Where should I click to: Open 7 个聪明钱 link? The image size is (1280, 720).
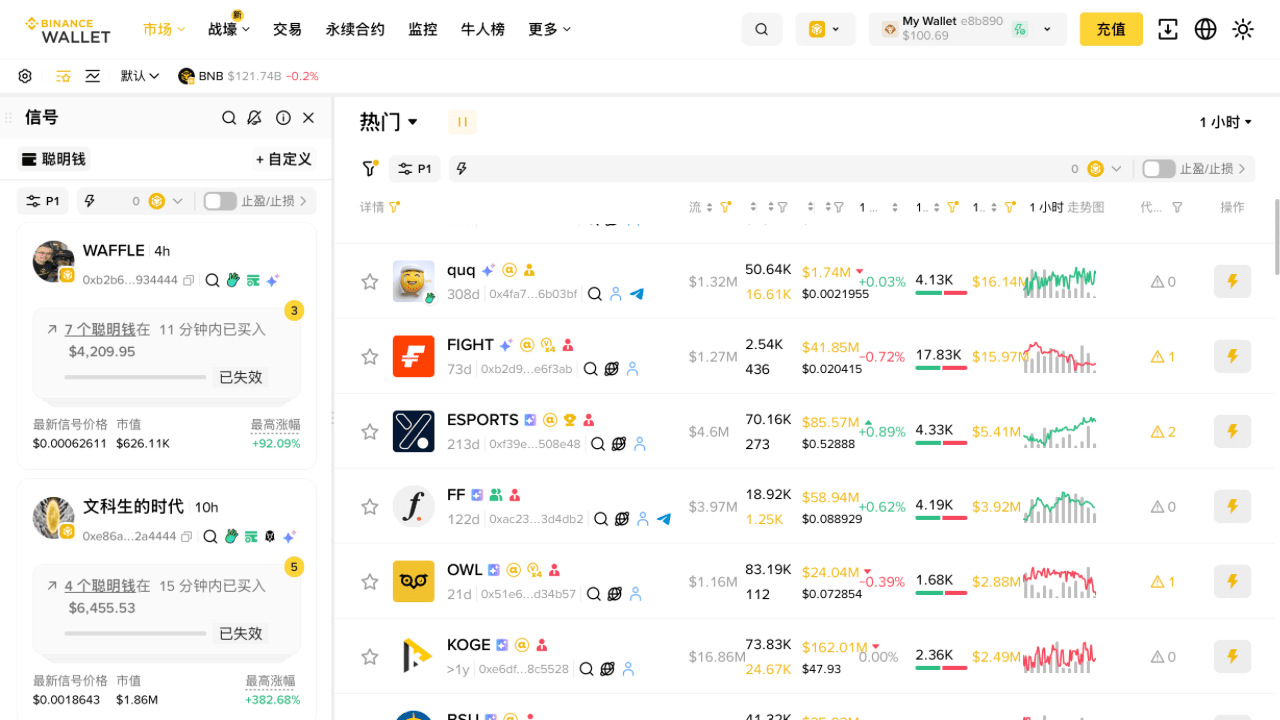(x=99, y=329)
